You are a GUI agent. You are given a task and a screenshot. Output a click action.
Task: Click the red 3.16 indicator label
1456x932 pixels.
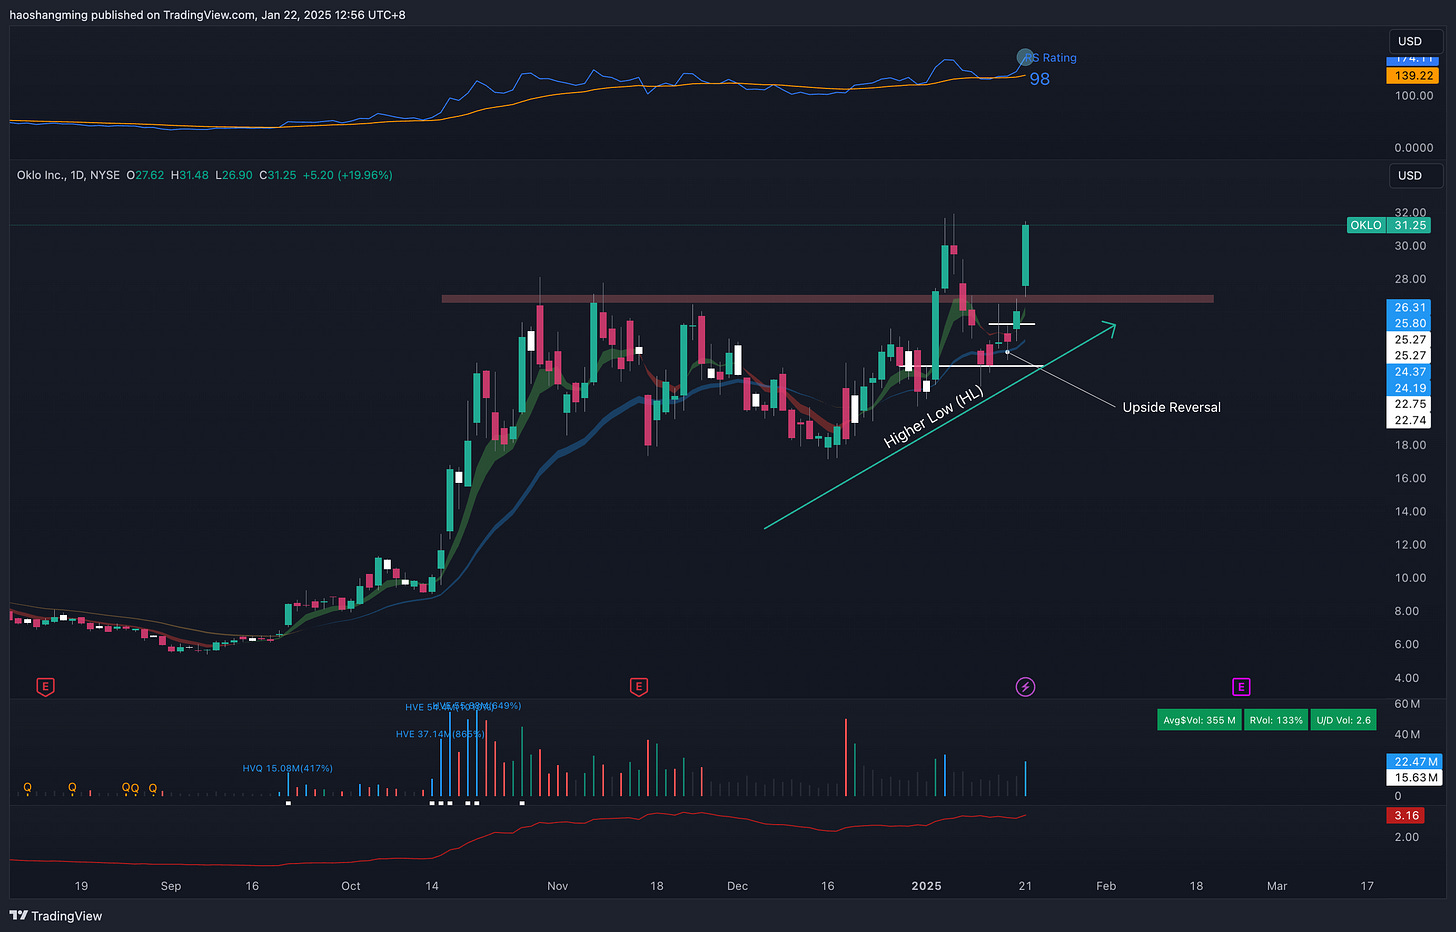(x=1407, y=815)
